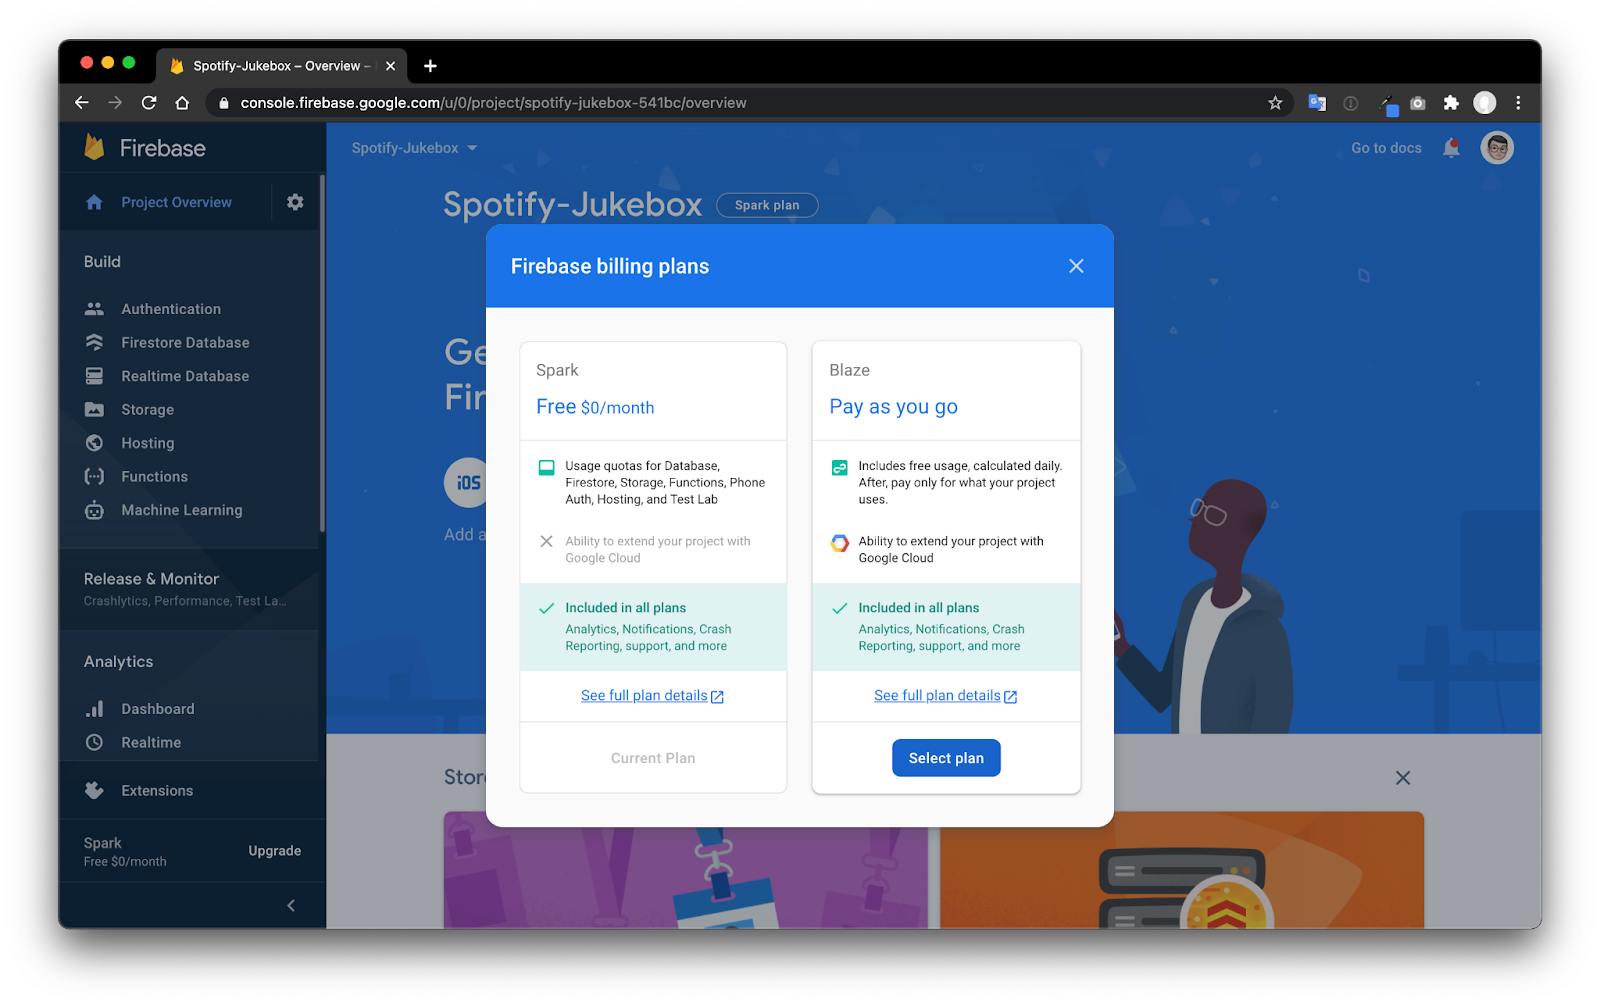The image size is (1600, 1006).
Task: Open Spark plan's See full plan details link
Action: [652, 696]
